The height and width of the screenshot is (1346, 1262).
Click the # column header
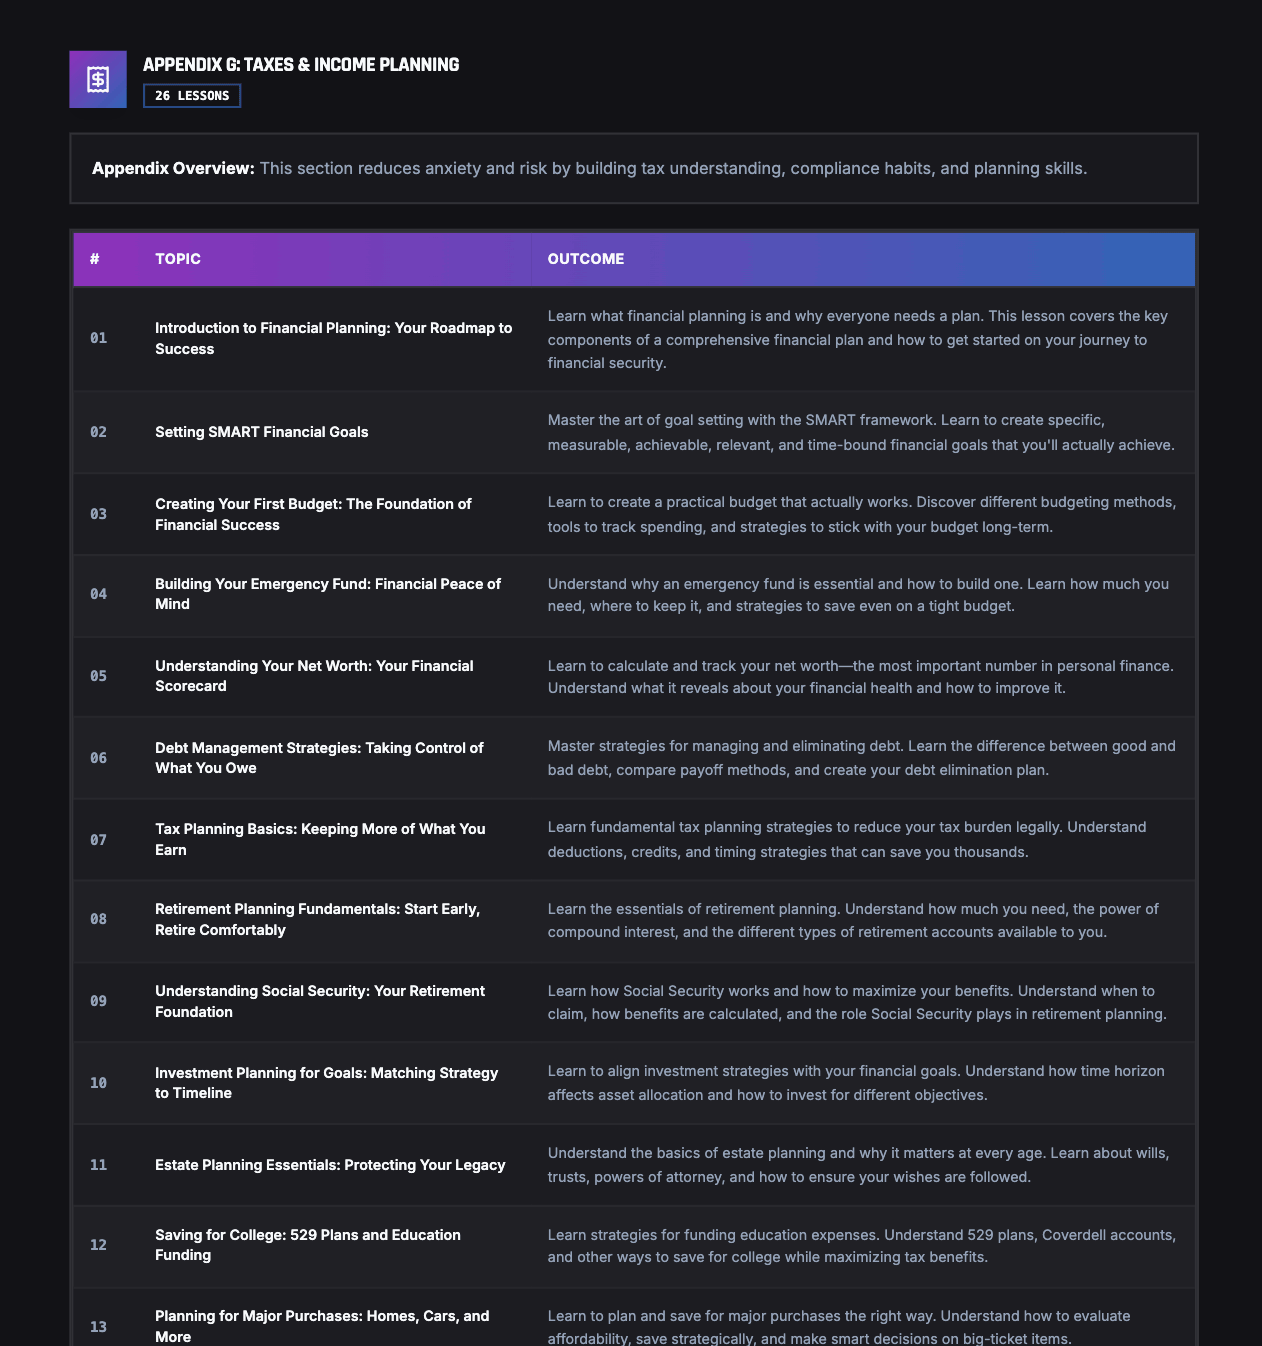(95, 259)
